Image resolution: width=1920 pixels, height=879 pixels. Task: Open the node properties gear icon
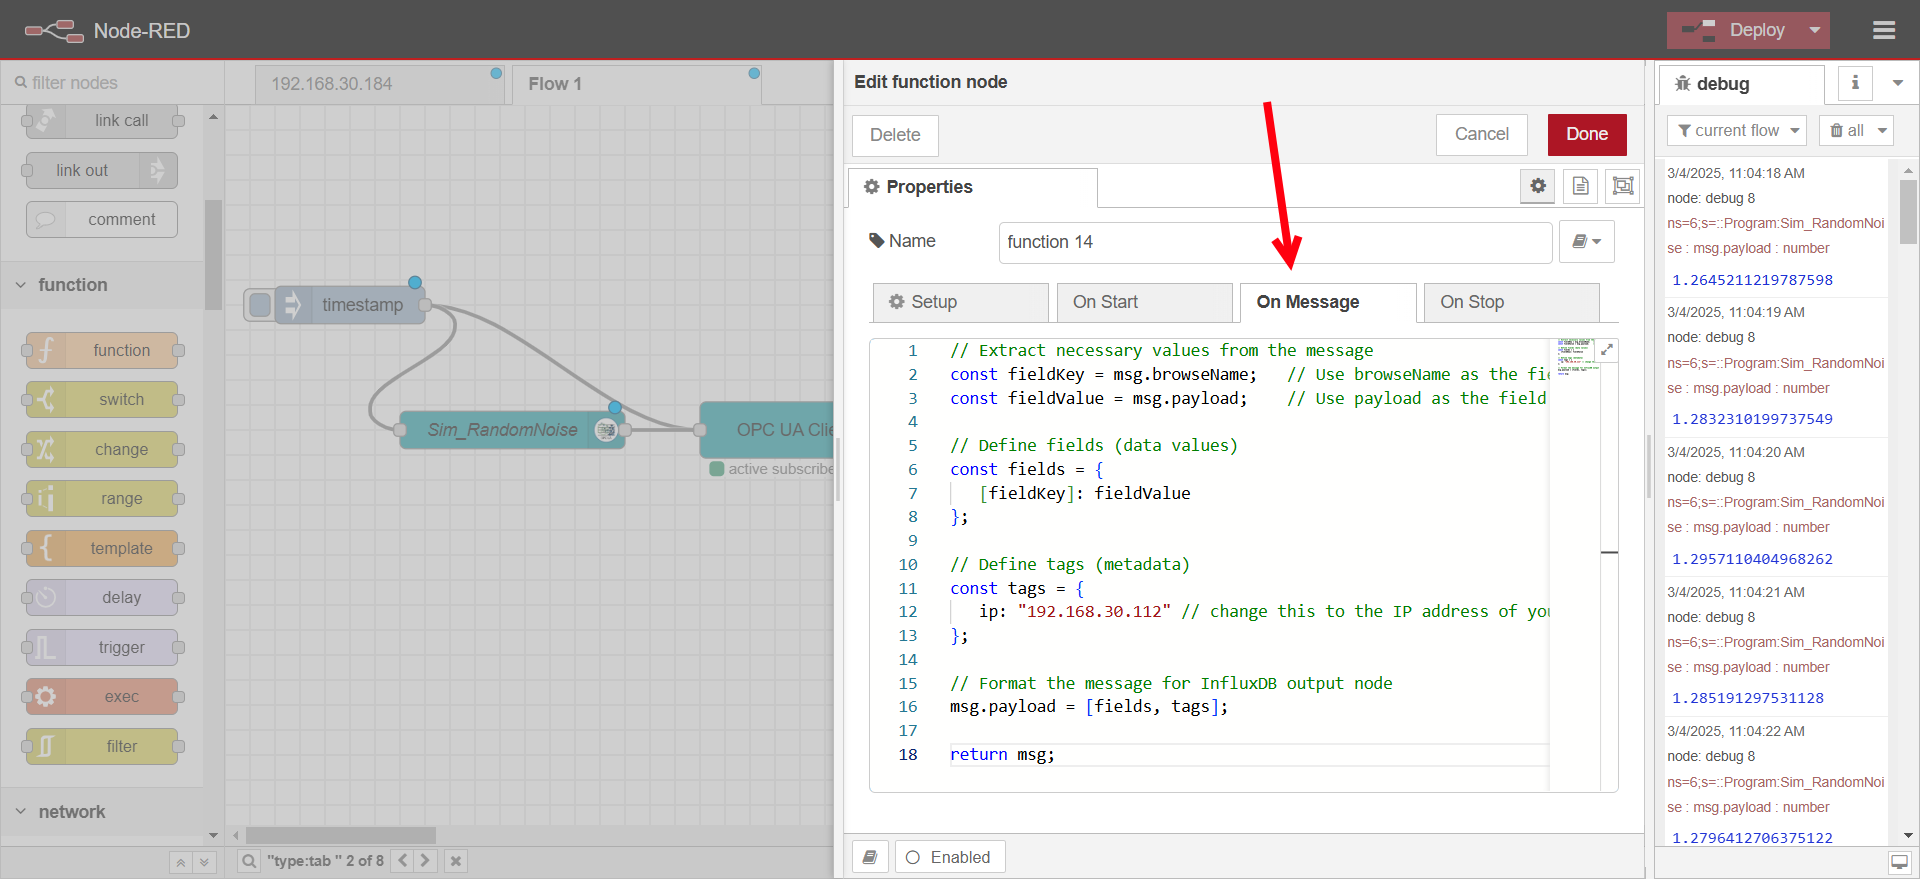point(1538,186)
